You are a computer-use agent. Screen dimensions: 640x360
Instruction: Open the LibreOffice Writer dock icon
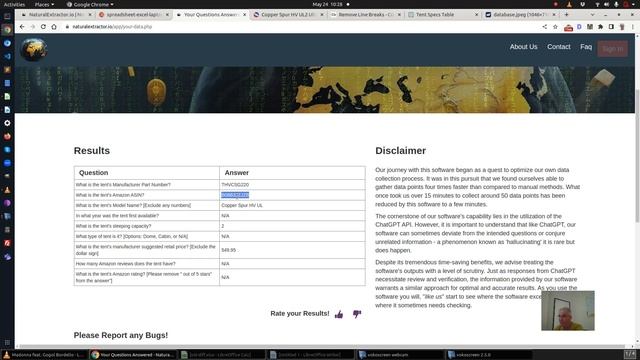7,110
